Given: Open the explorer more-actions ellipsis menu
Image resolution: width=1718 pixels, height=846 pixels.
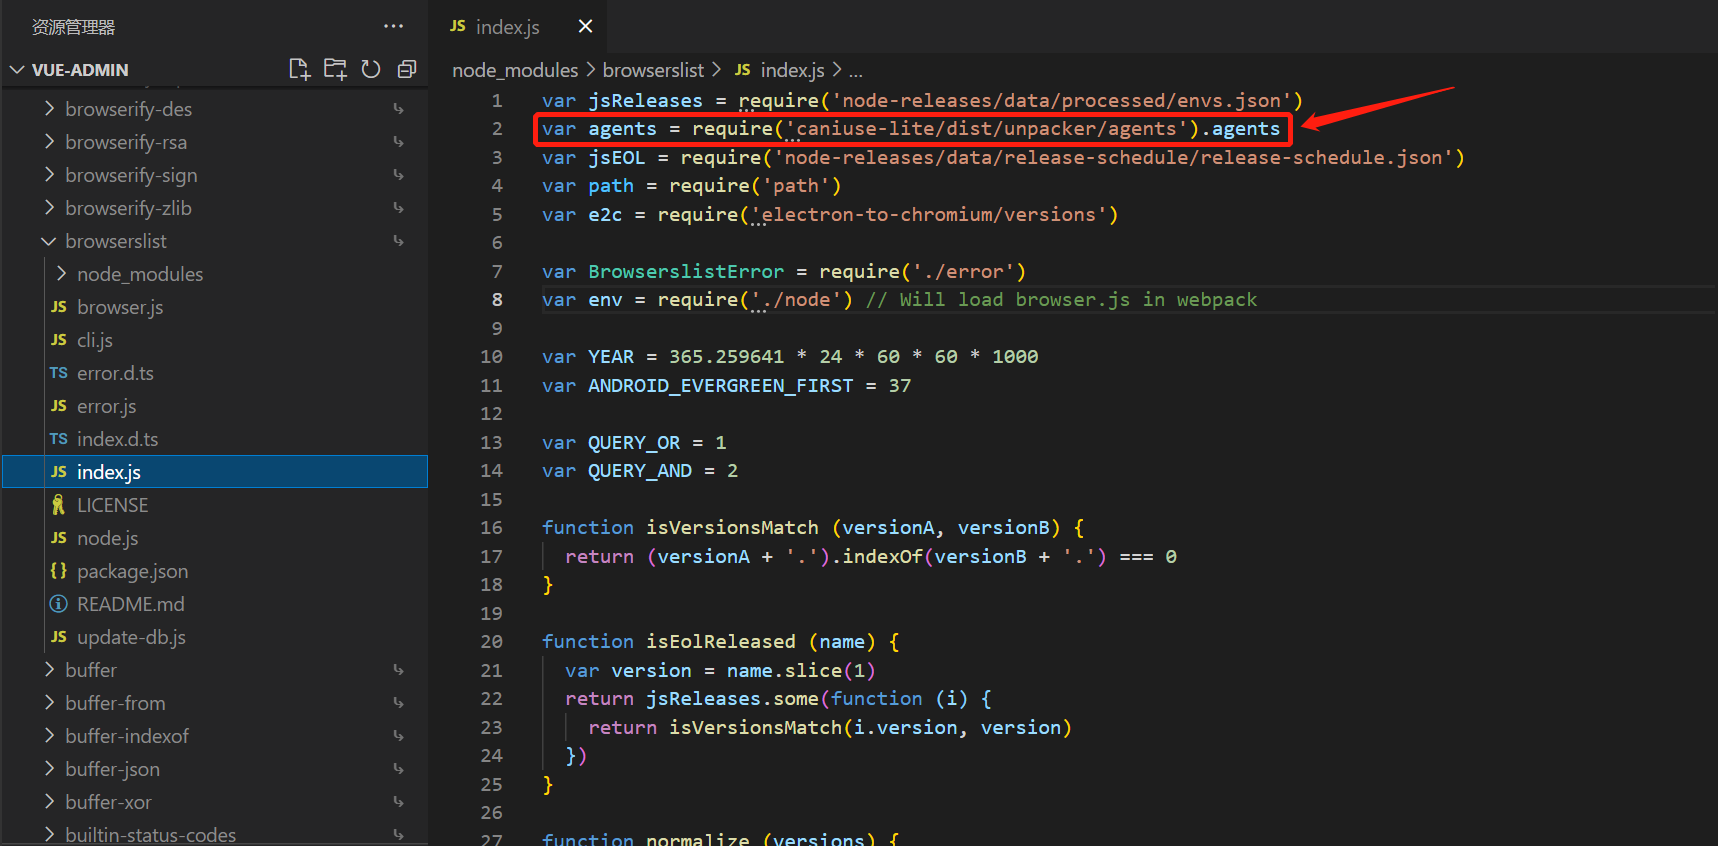Looking at the screenshot, I should click(x=393, y=27).
